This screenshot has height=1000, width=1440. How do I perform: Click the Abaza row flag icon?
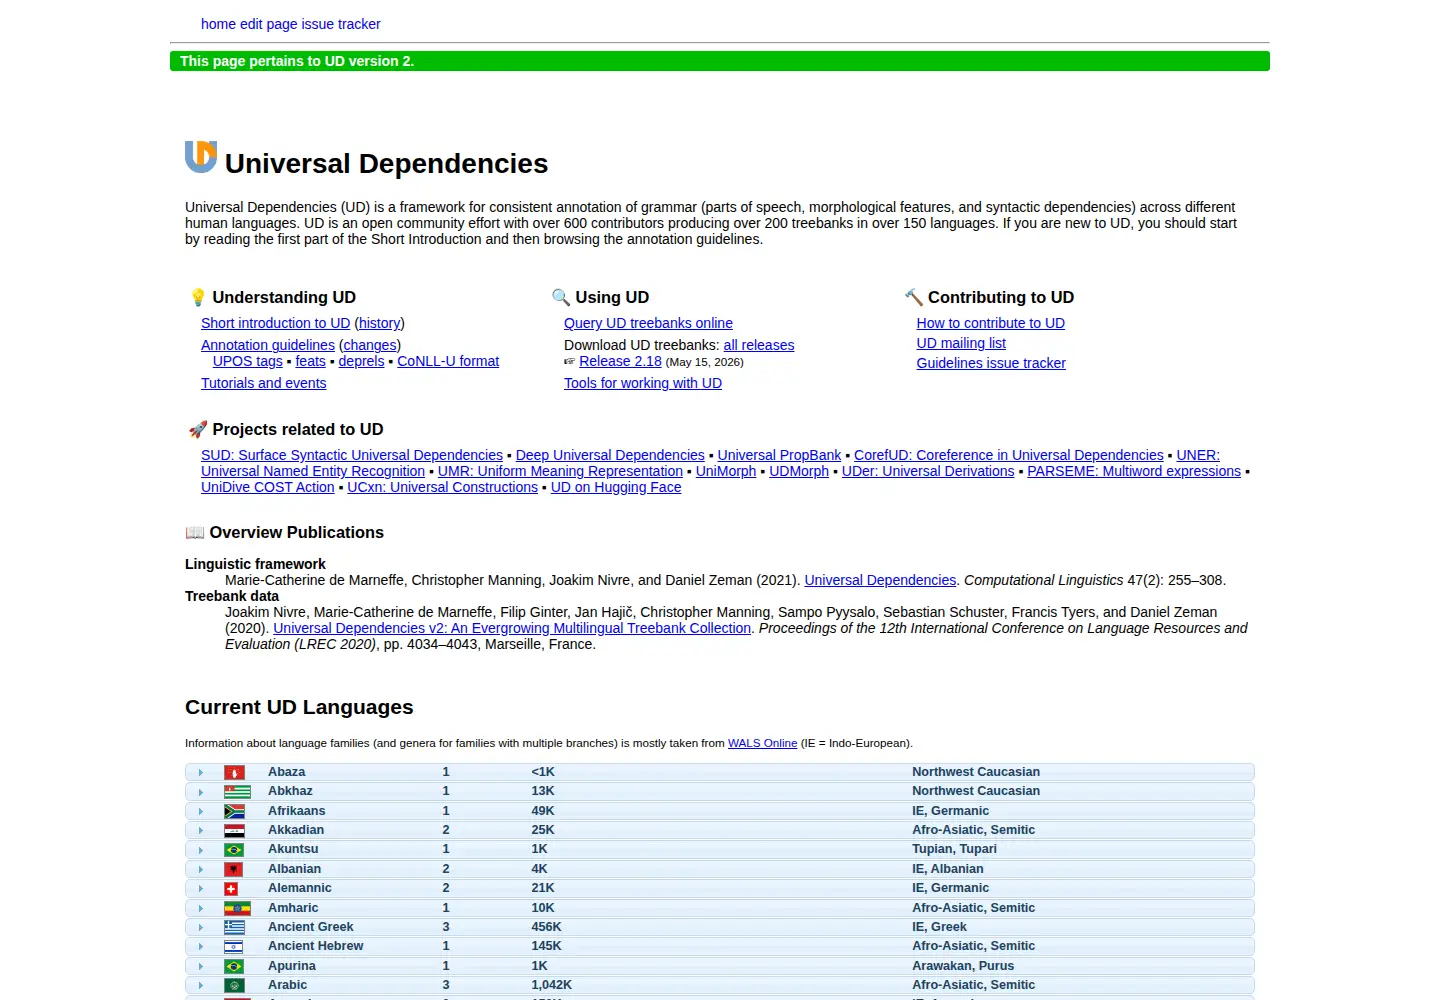234,773
